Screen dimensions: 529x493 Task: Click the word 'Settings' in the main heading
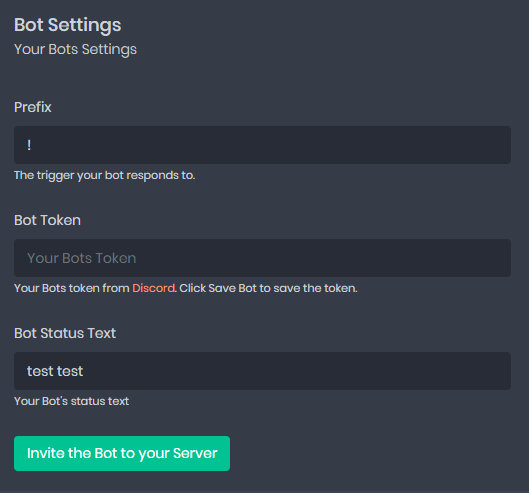coord(84,25)
